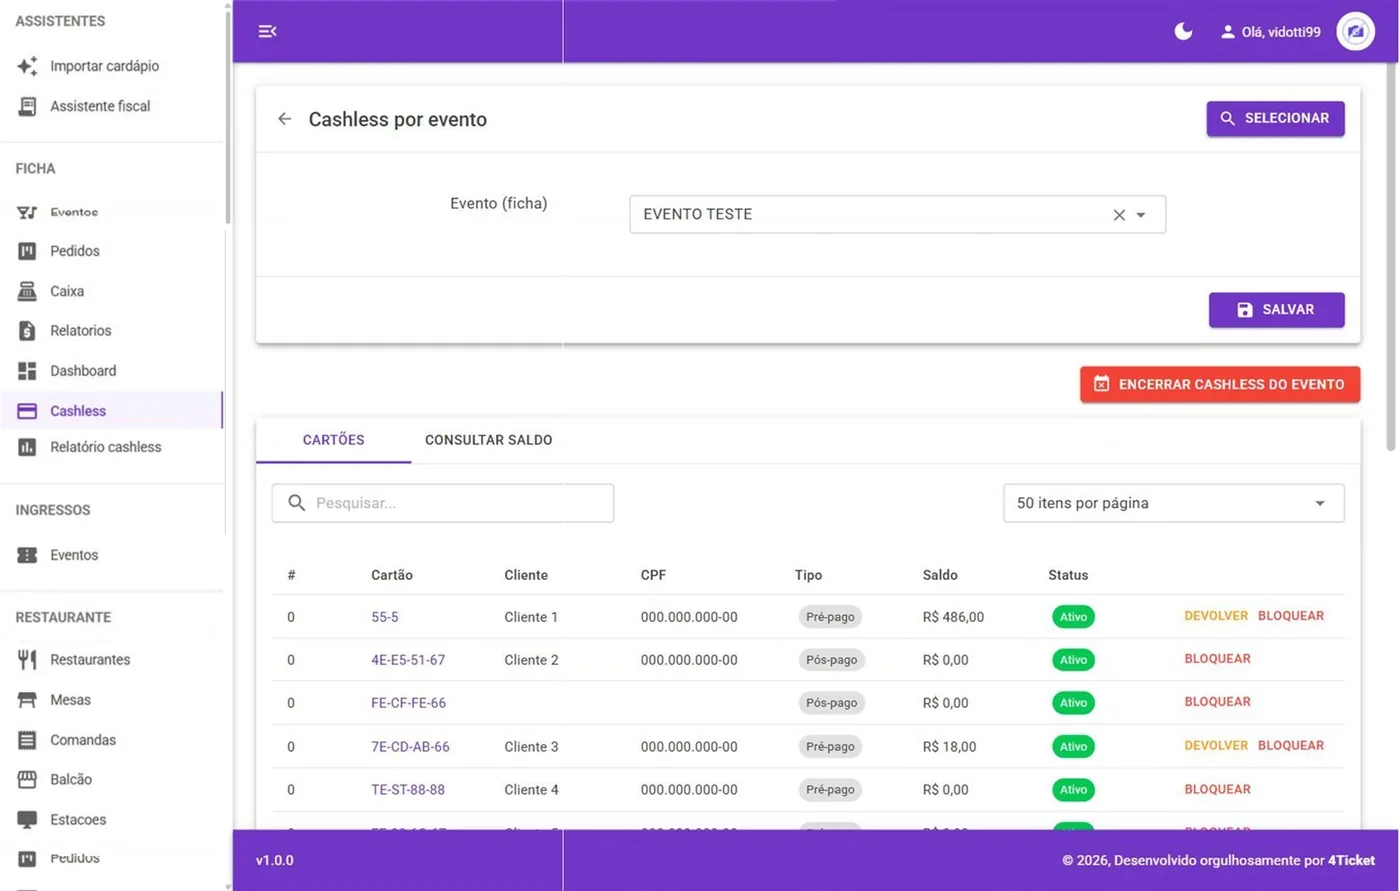This screenshot has width=1400, height=891.
Task: Click the Pesquisar search field
Action: pyautogui.click(x=443, y=503)
